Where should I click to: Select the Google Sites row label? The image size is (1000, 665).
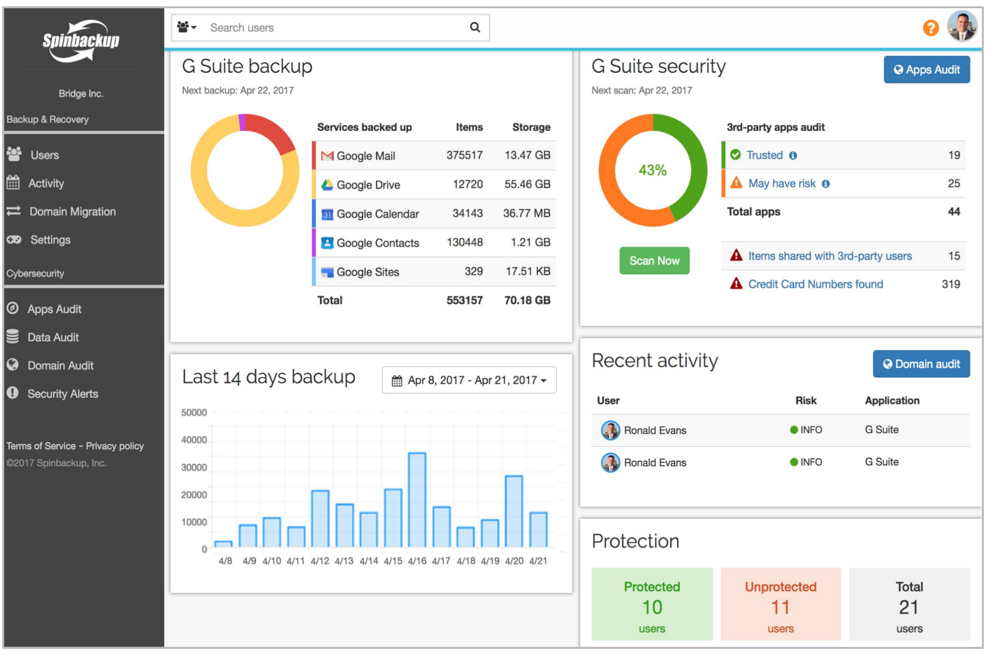[x=368, y=272]
